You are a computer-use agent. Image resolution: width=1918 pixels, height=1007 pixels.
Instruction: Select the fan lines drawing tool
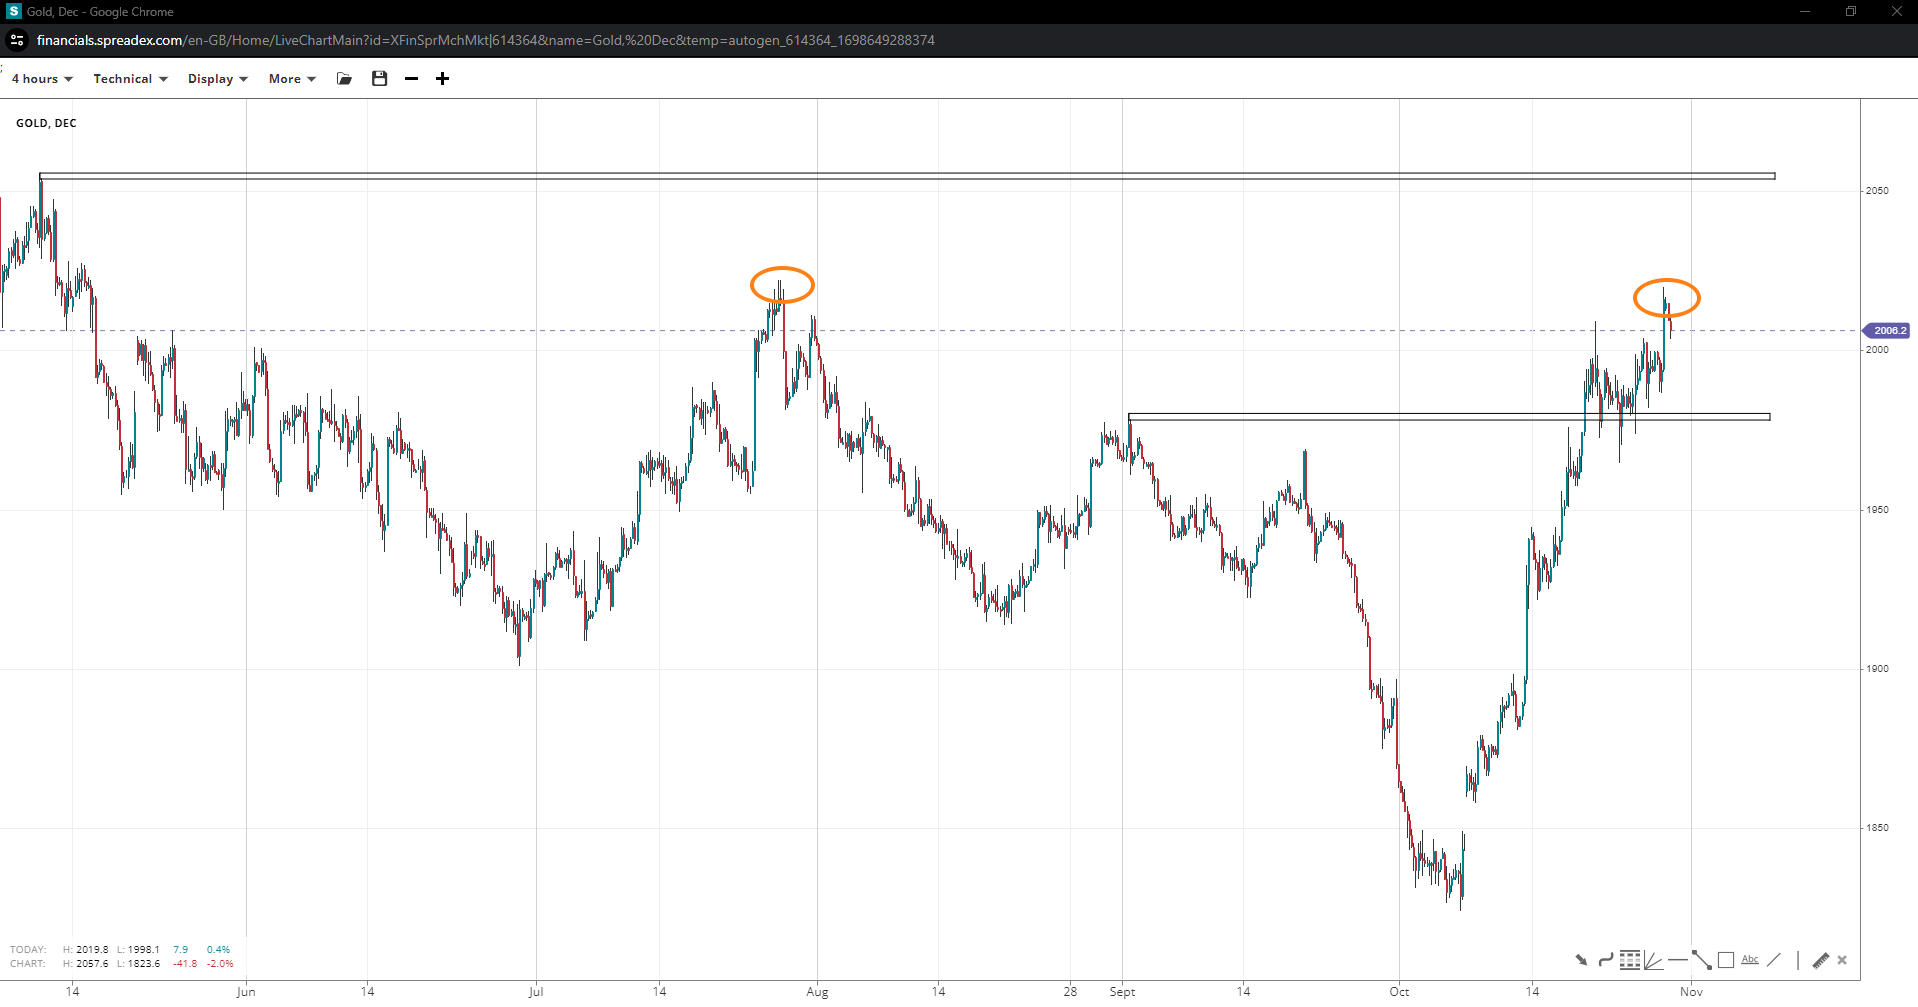1653,960
